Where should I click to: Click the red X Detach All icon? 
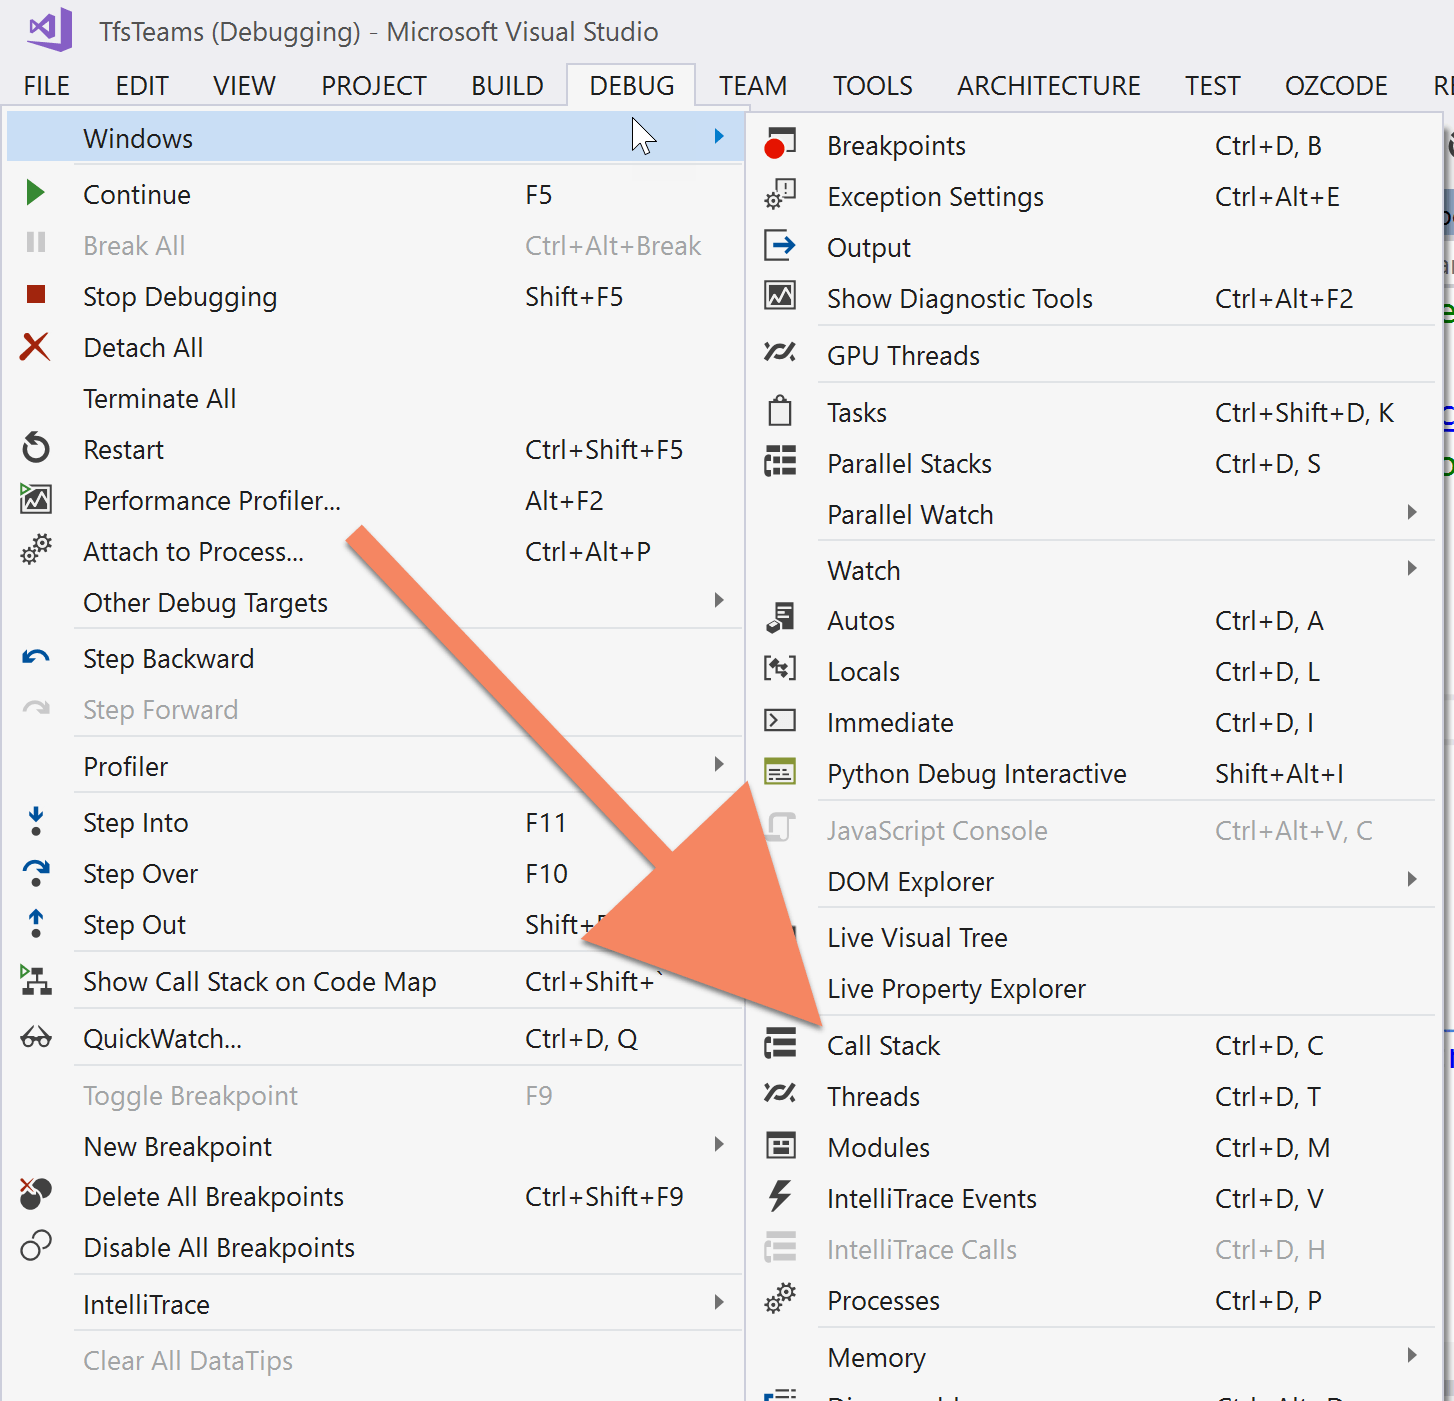click(x=35, y=347)
